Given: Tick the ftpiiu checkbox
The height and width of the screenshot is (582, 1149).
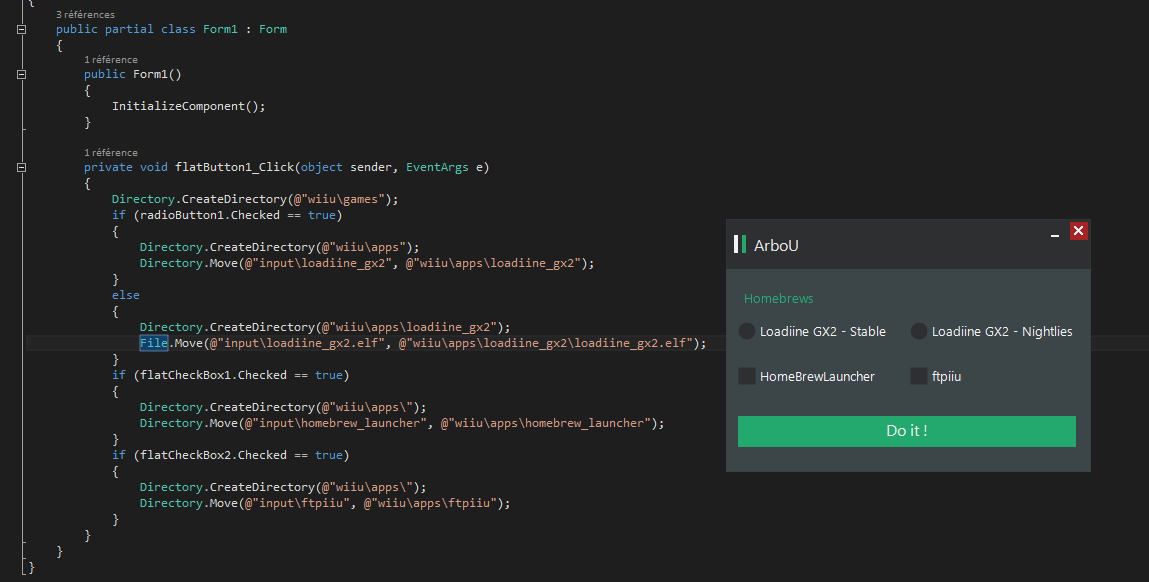Looking at the screenshot, I should pos(919,376).
